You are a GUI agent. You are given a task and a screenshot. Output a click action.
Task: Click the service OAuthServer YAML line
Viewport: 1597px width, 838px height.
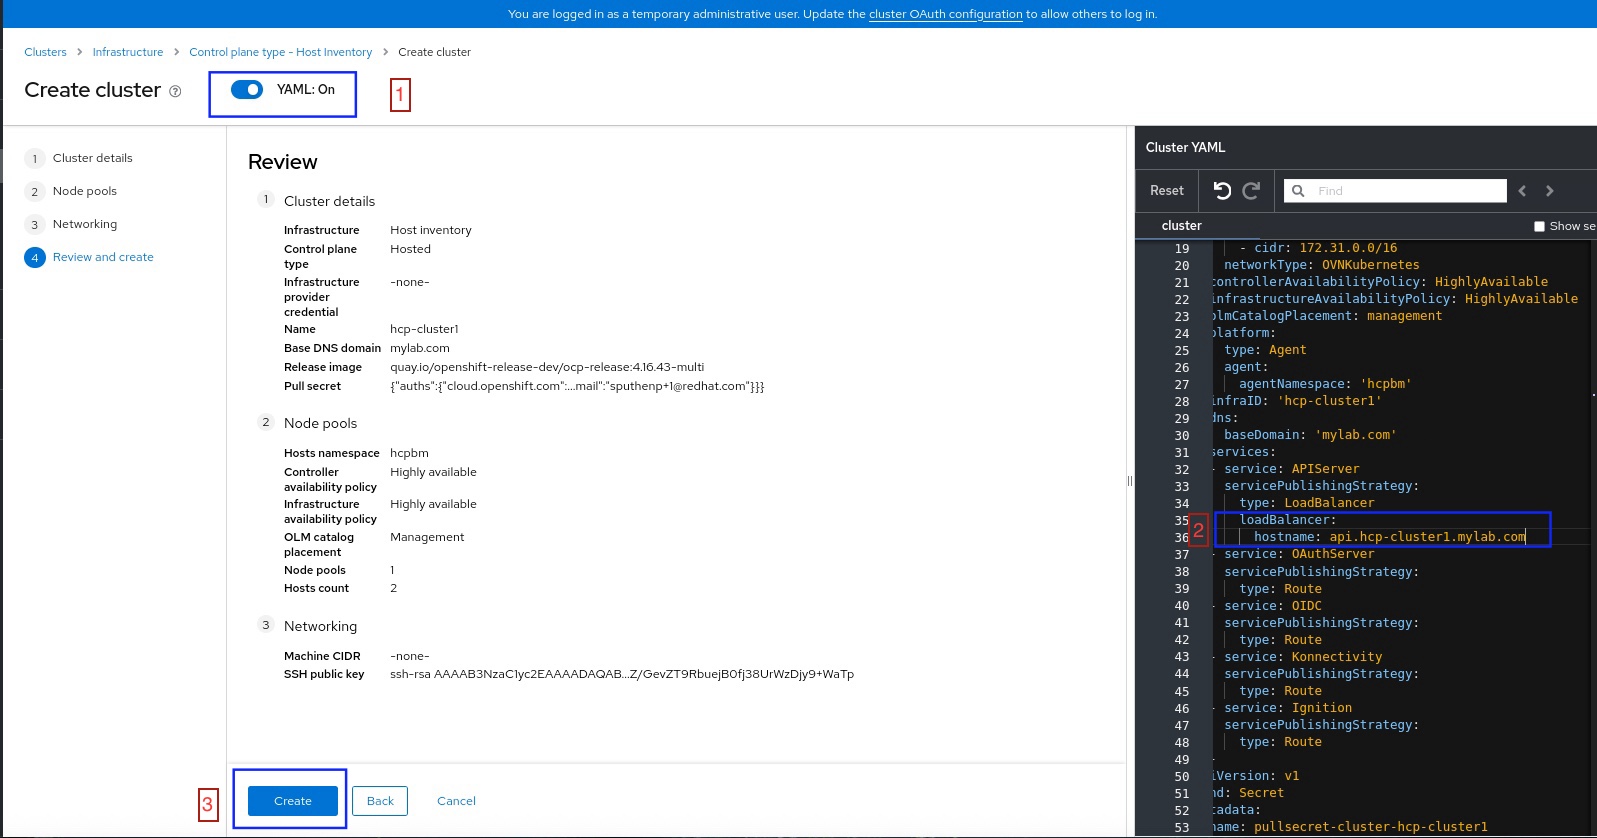1299,554
